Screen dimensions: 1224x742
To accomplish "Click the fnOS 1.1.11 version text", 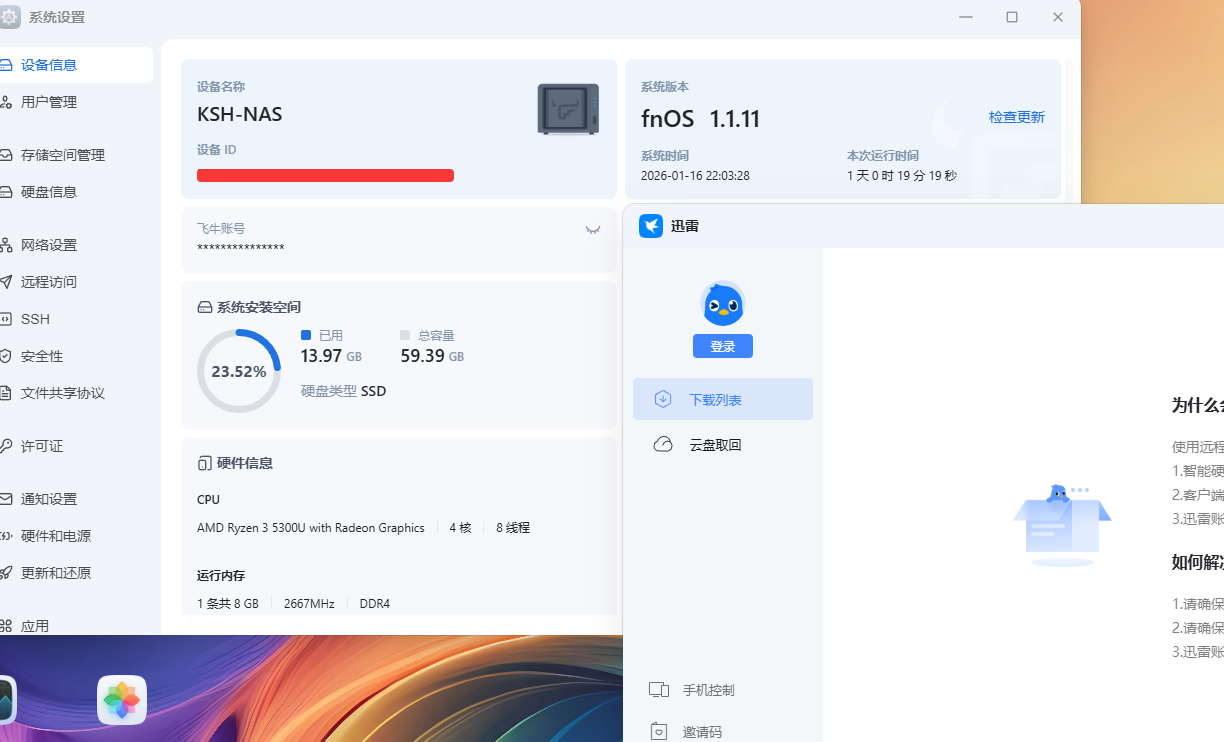I will click(x=700, y=119).
